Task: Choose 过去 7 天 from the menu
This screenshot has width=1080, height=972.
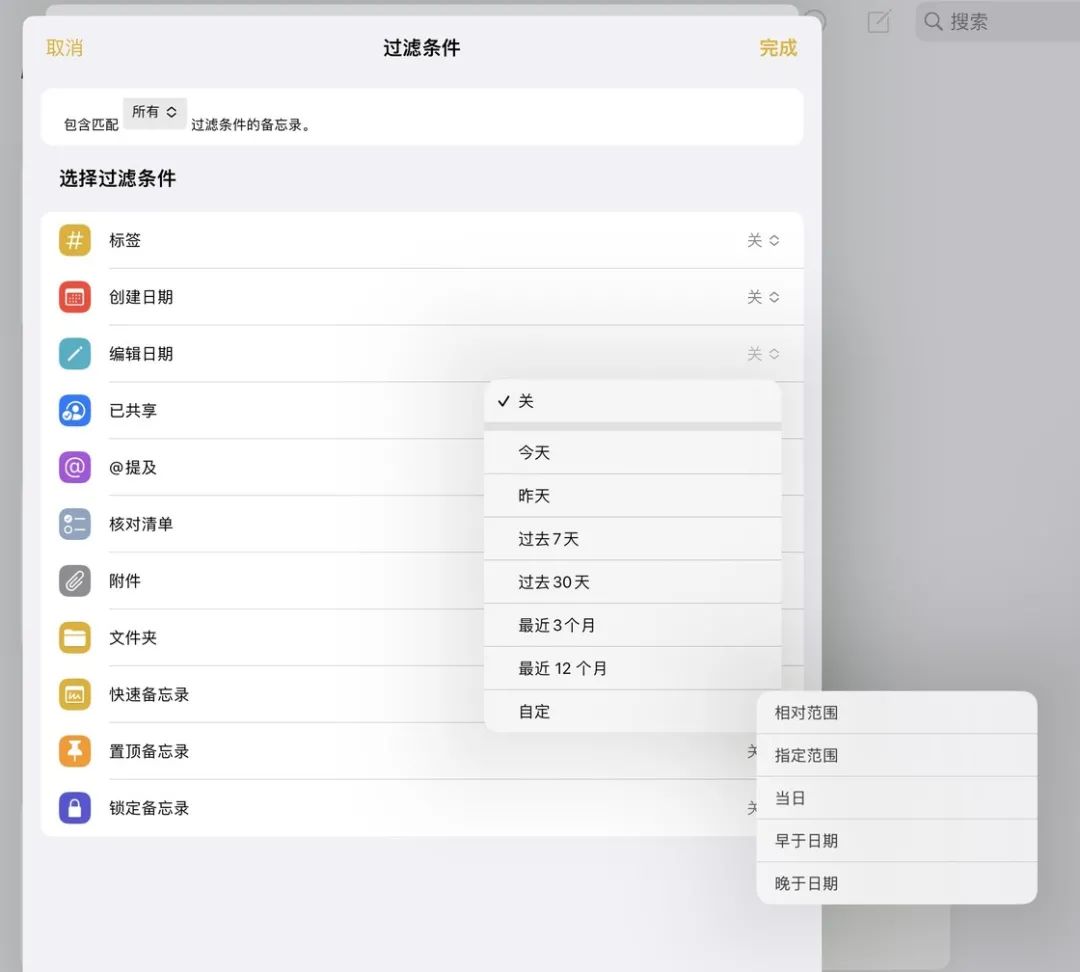Action: [x=632, y=539]
